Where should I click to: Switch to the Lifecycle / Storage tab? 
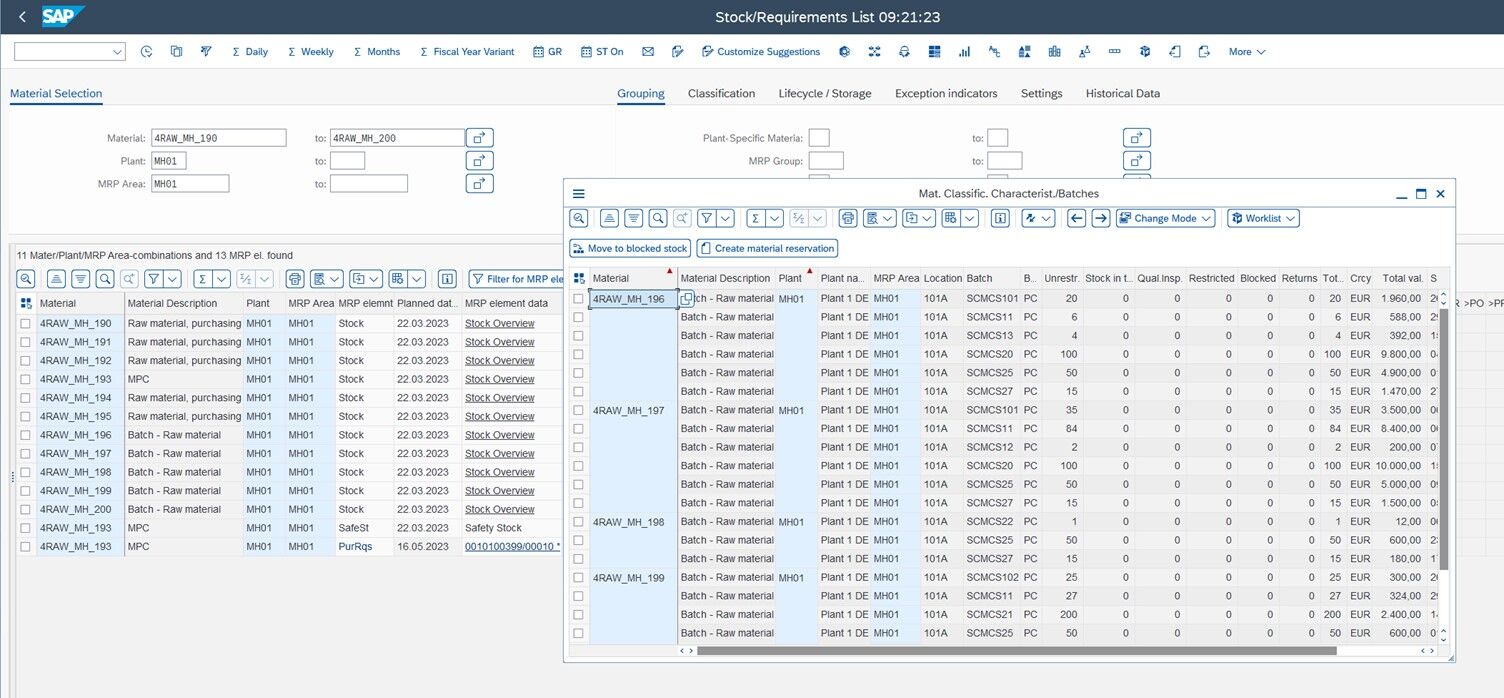pos(825,94)
